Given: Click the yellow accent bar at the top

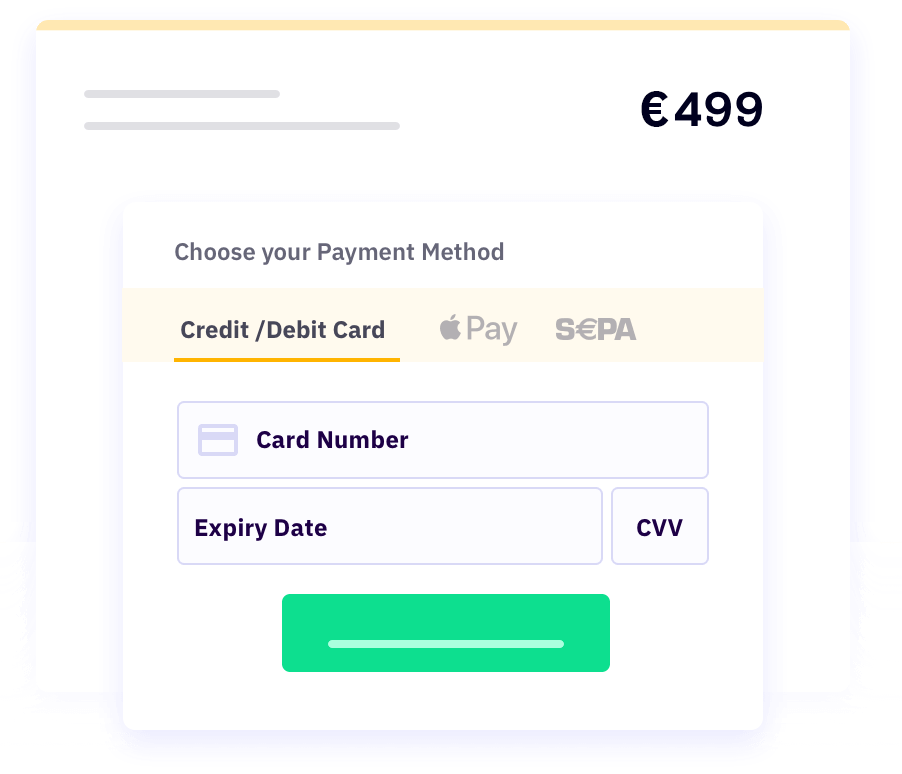Looking at the screenshot, I should coord(443,24).
